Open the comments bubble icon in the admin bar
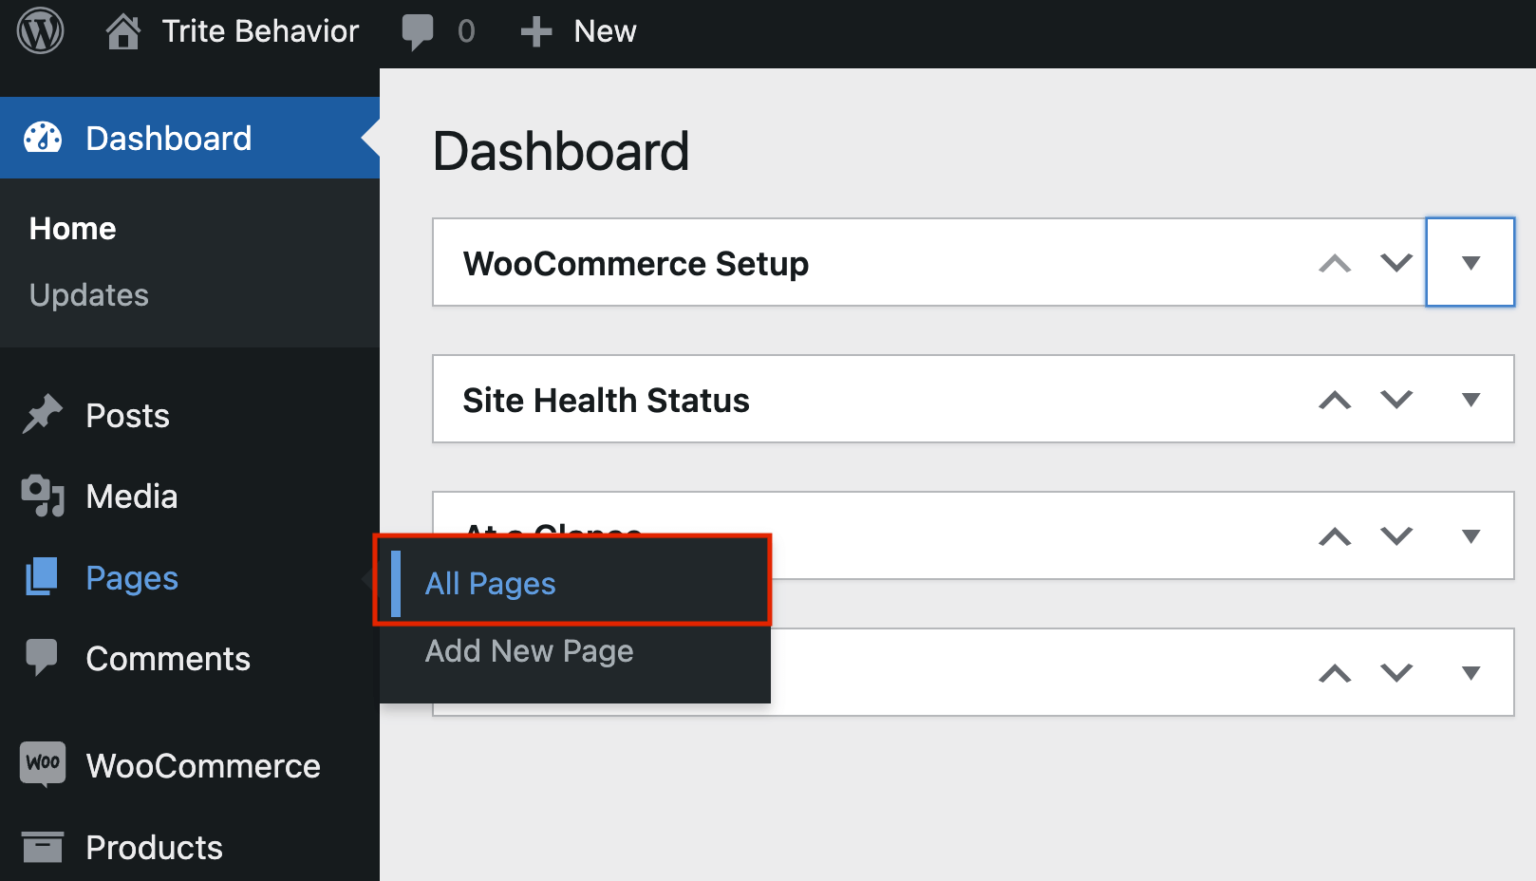This screenshot has height=881, width=1536. pyautogui.click(x=417, y=32)
